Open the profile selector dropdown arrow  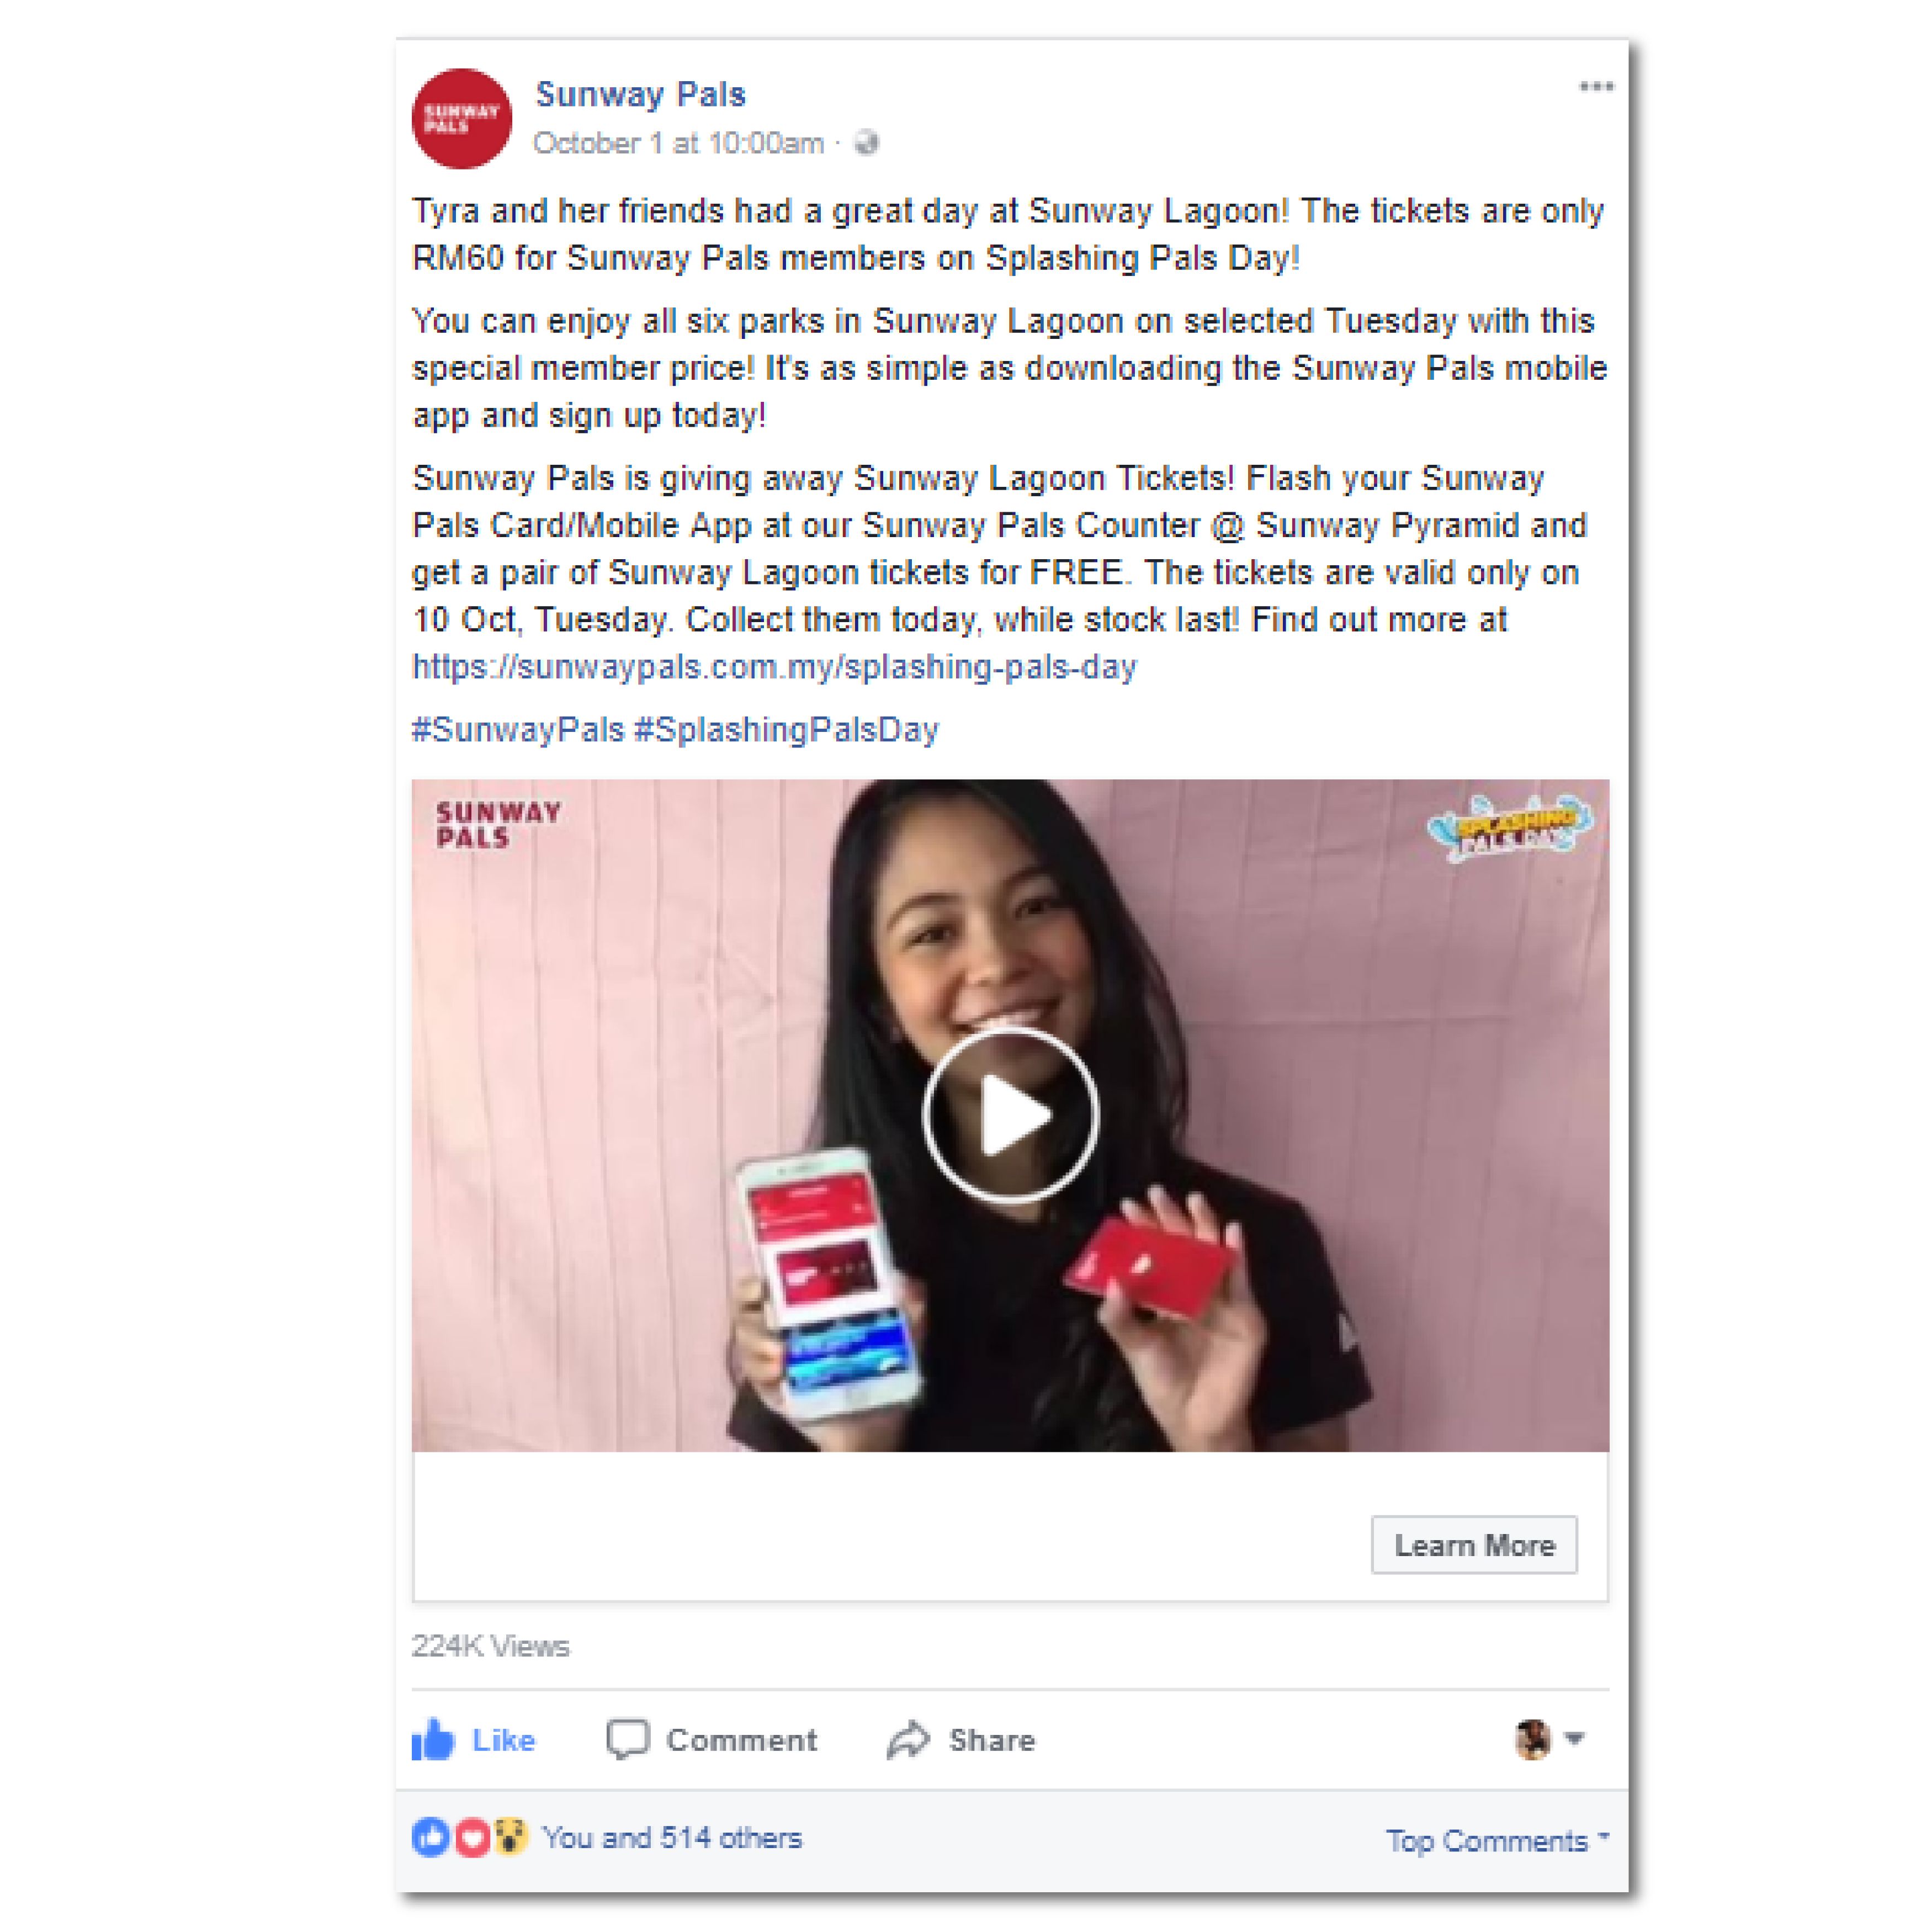(1574, 1738)
